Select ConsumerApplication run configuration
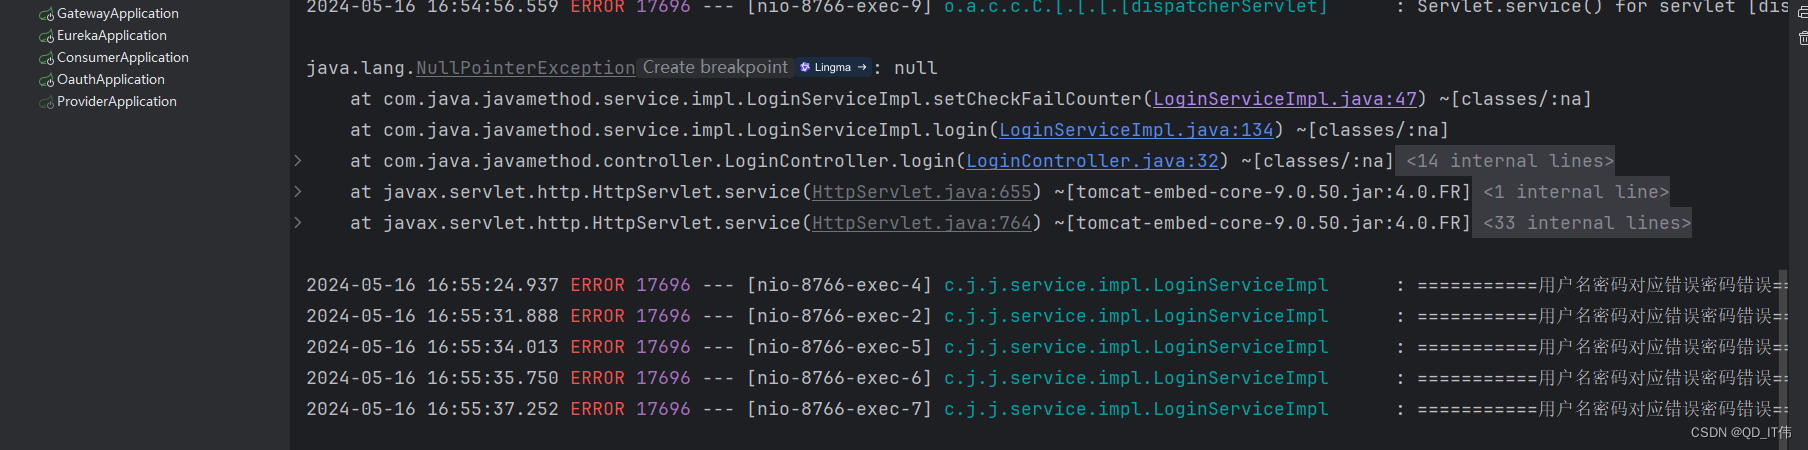The width and height of the screenshot is (1808, 450). point(122,57)
